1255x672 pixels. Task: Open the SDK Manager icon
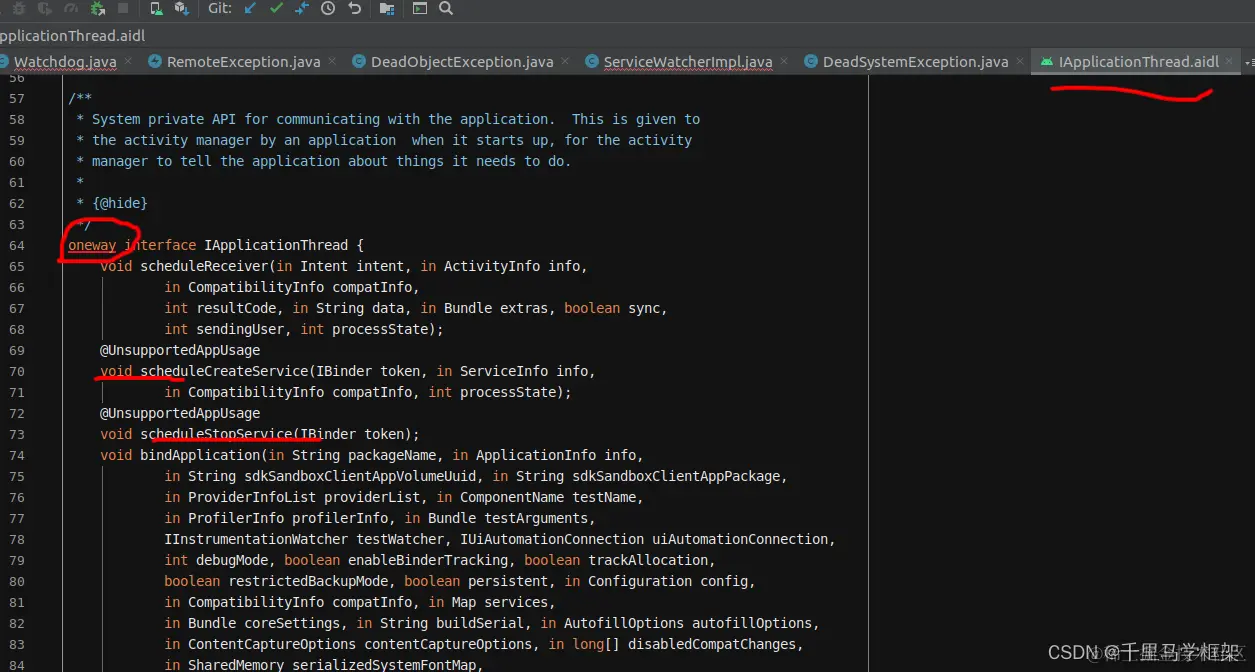coord(181,8)
